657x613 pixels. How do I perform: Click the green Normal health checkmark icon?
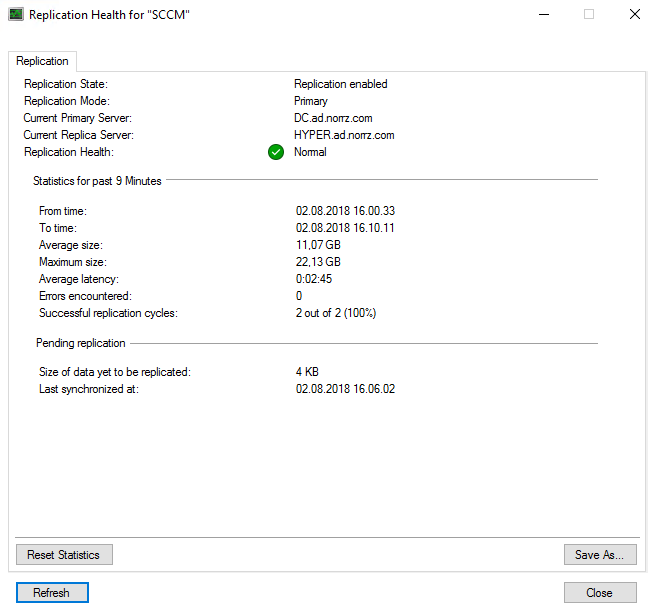click(x=276, y=152)
